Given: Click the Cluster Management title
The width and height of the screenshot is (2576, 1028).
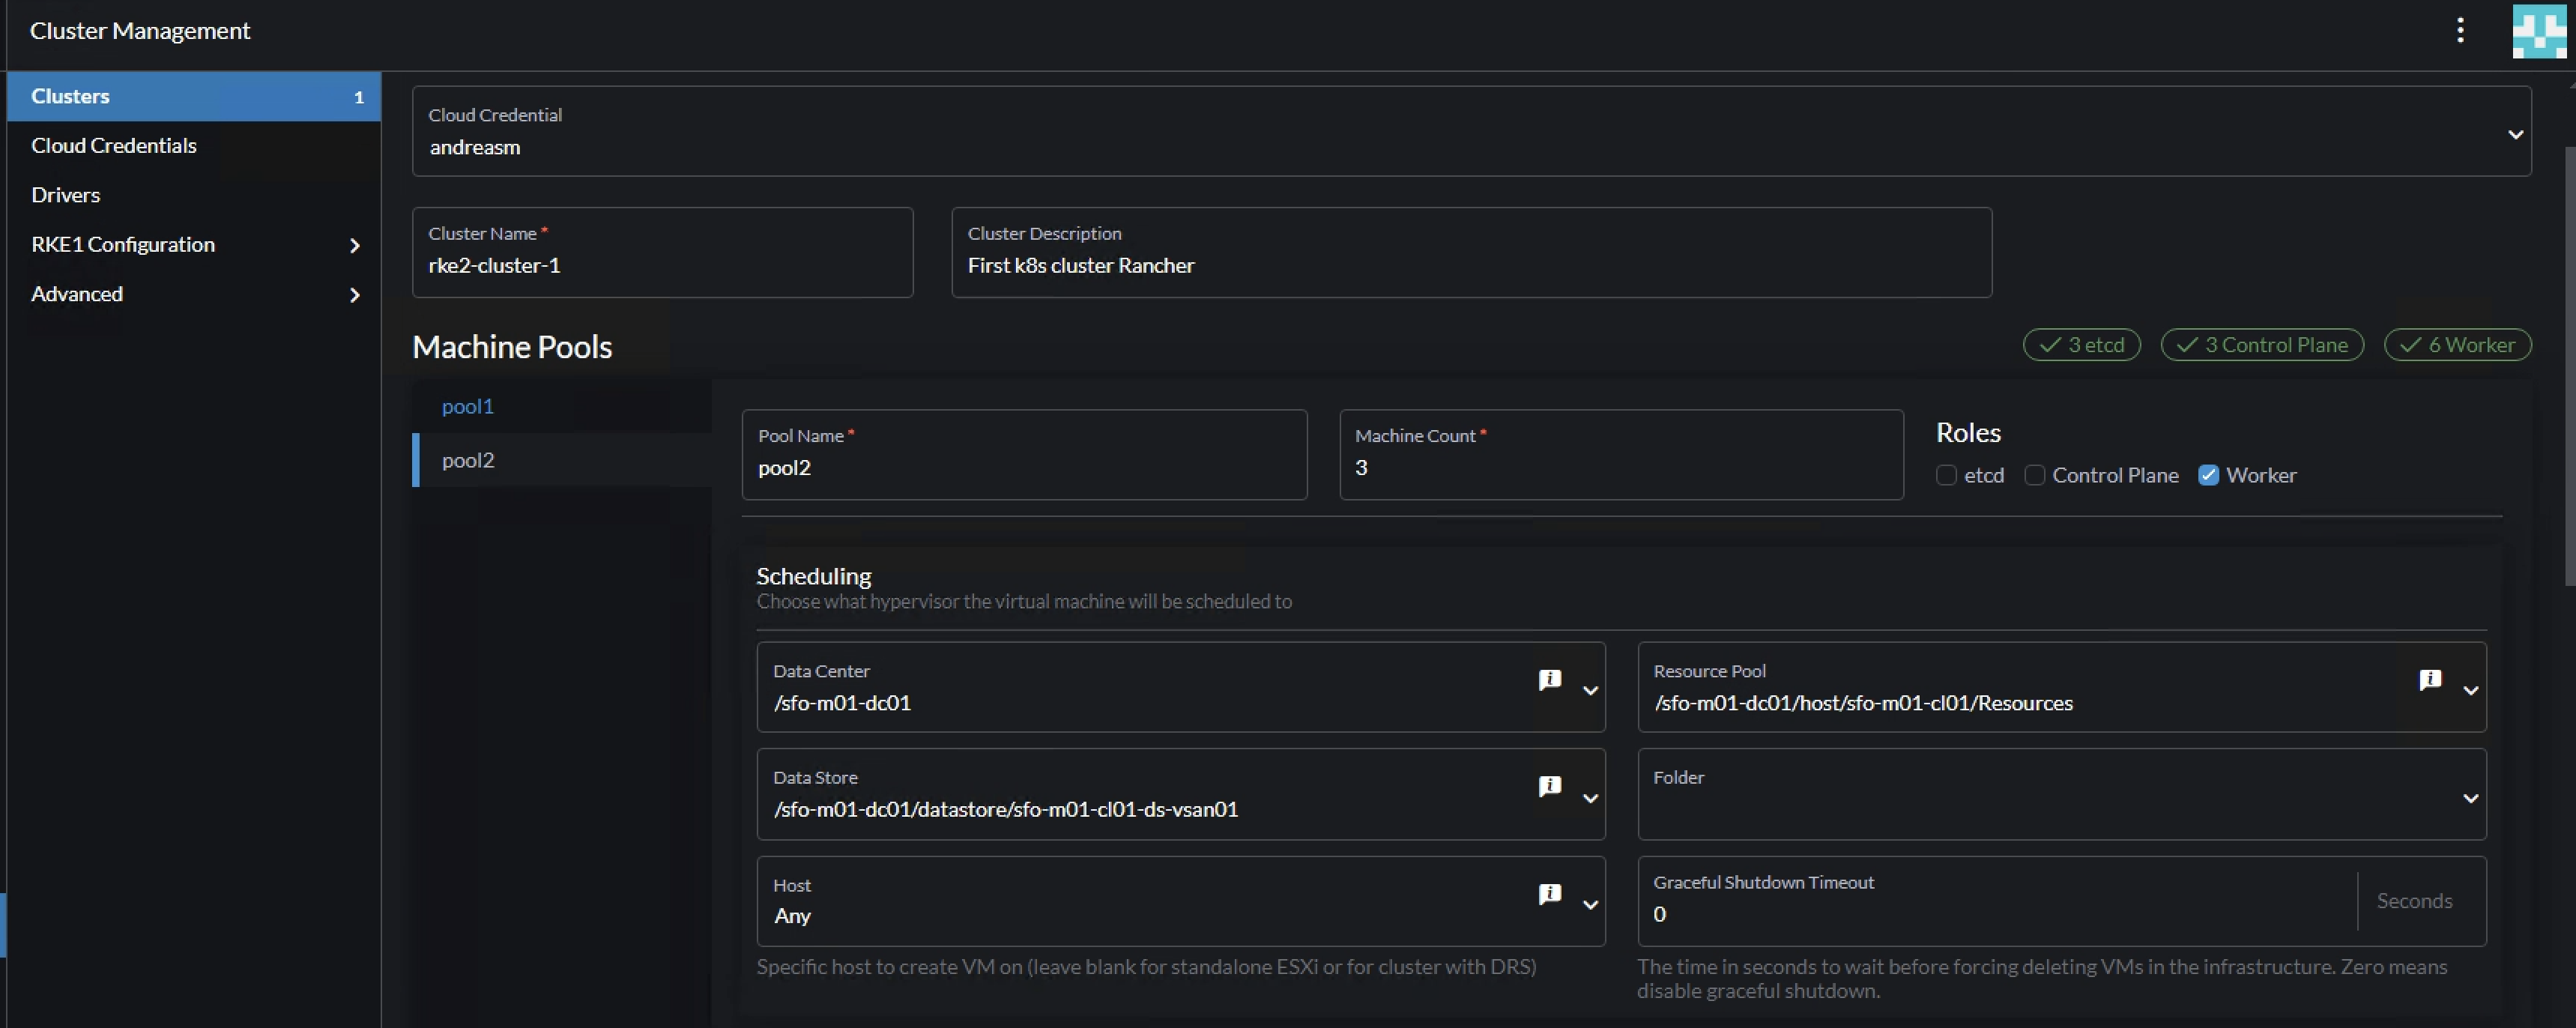Looking at the screenshot, I should coord(140,31).
